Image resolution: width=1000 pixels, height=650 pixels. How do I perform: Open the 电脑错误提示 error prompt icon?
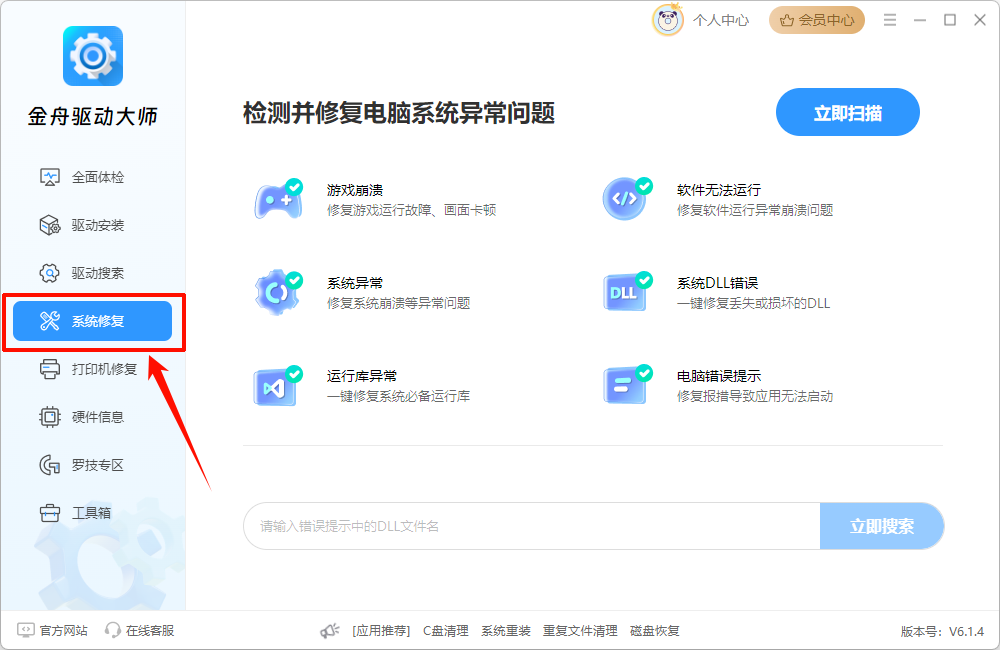[626, 385]
